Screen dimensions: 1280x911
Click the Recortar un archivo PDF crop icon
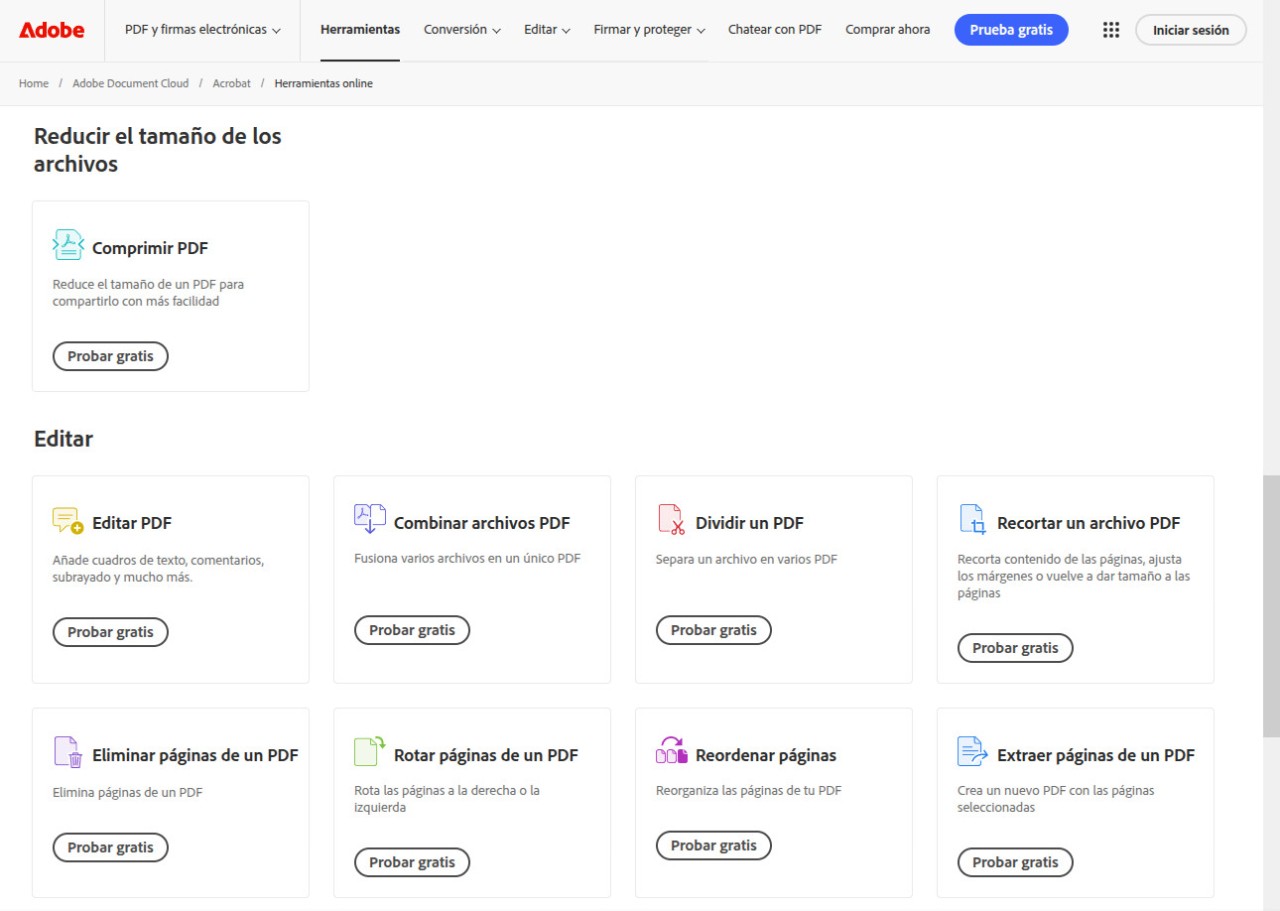point(973,520)
